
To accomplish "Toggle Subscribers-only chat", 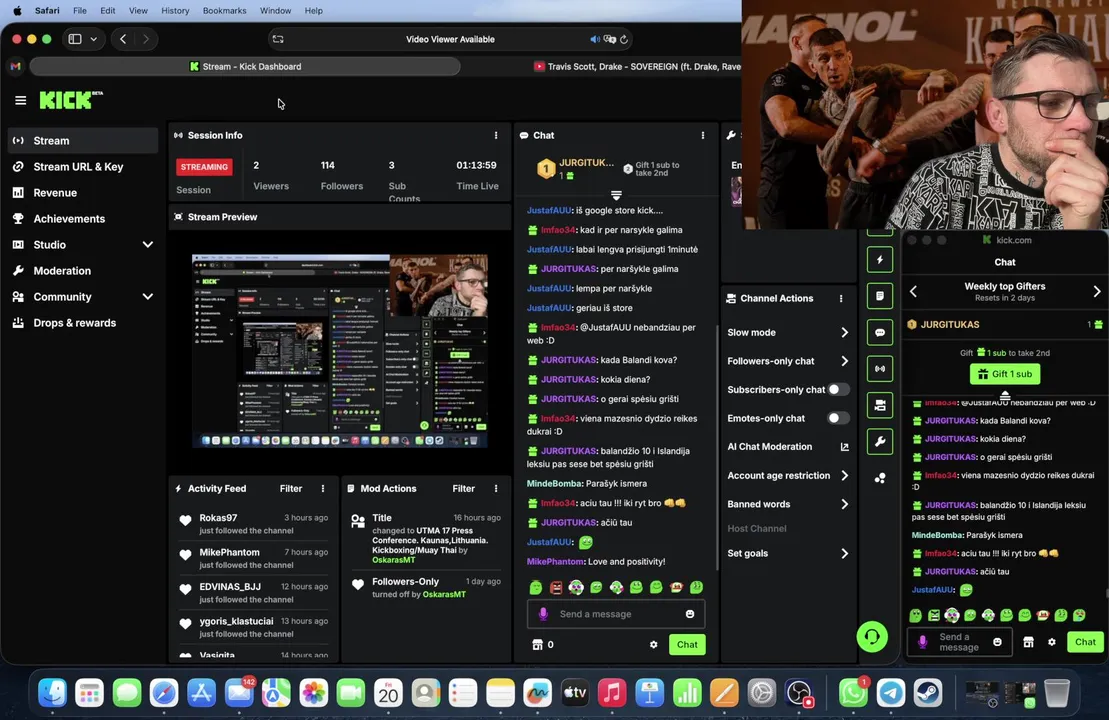I will point(838,390).
